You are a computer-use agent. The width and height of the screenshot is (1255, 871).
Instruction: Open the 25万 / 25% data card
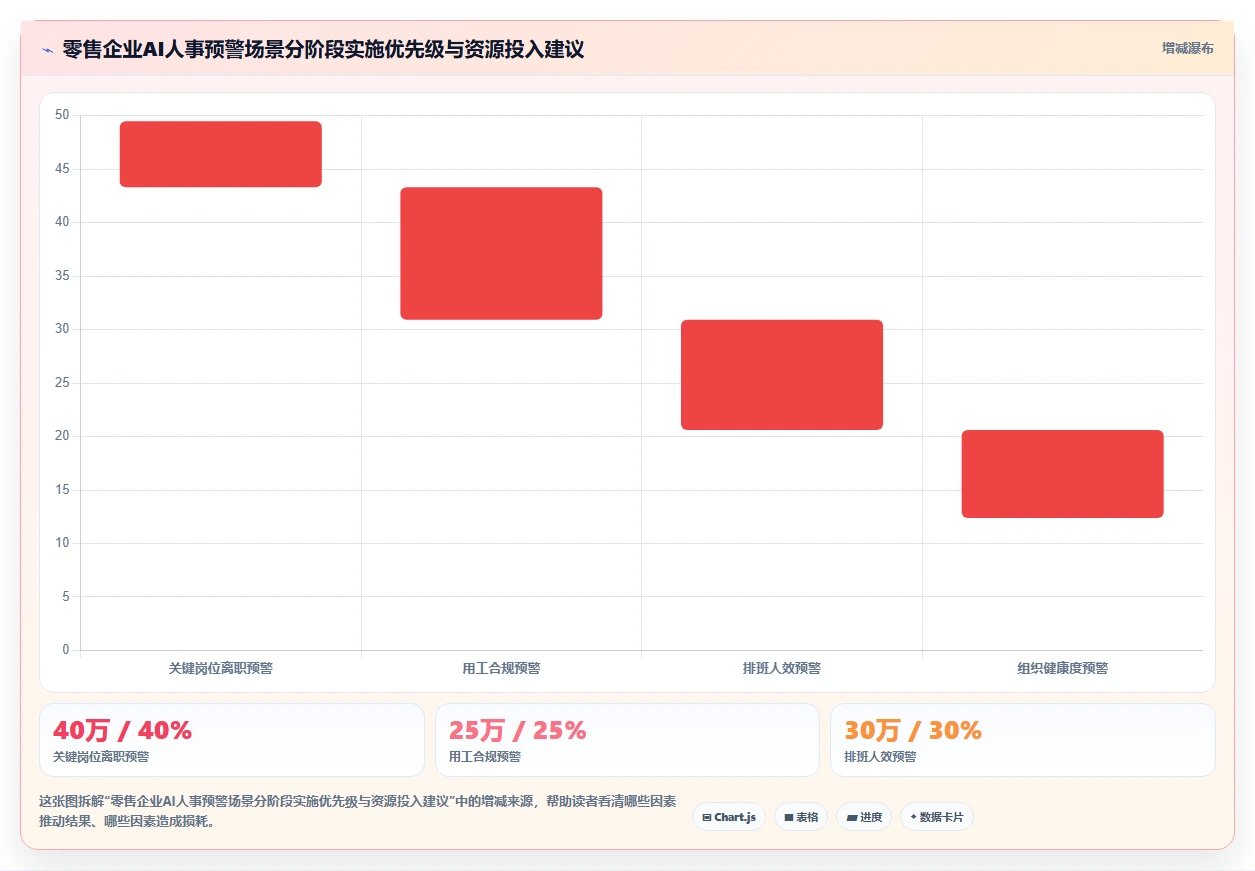click(x=627, y=740)
